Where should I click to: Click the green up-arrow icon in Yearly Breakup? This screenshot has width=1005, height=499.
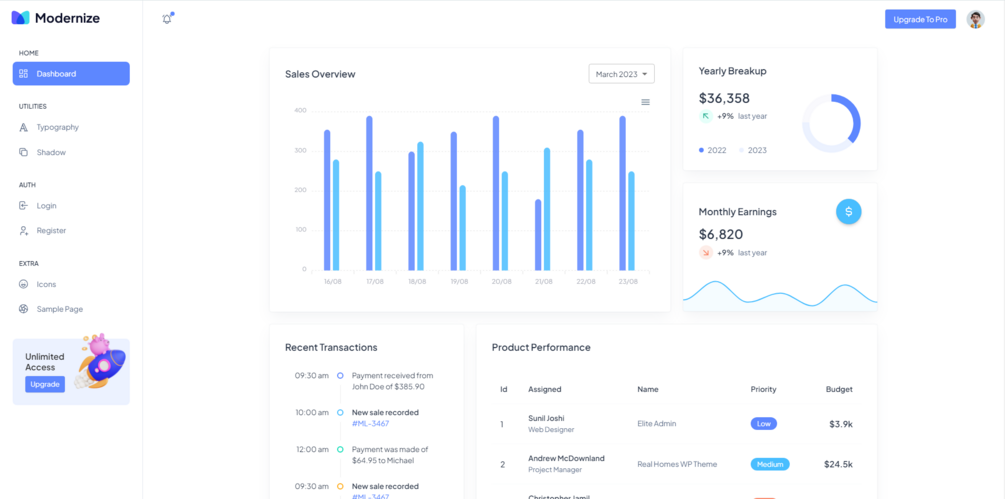[706, 116]
